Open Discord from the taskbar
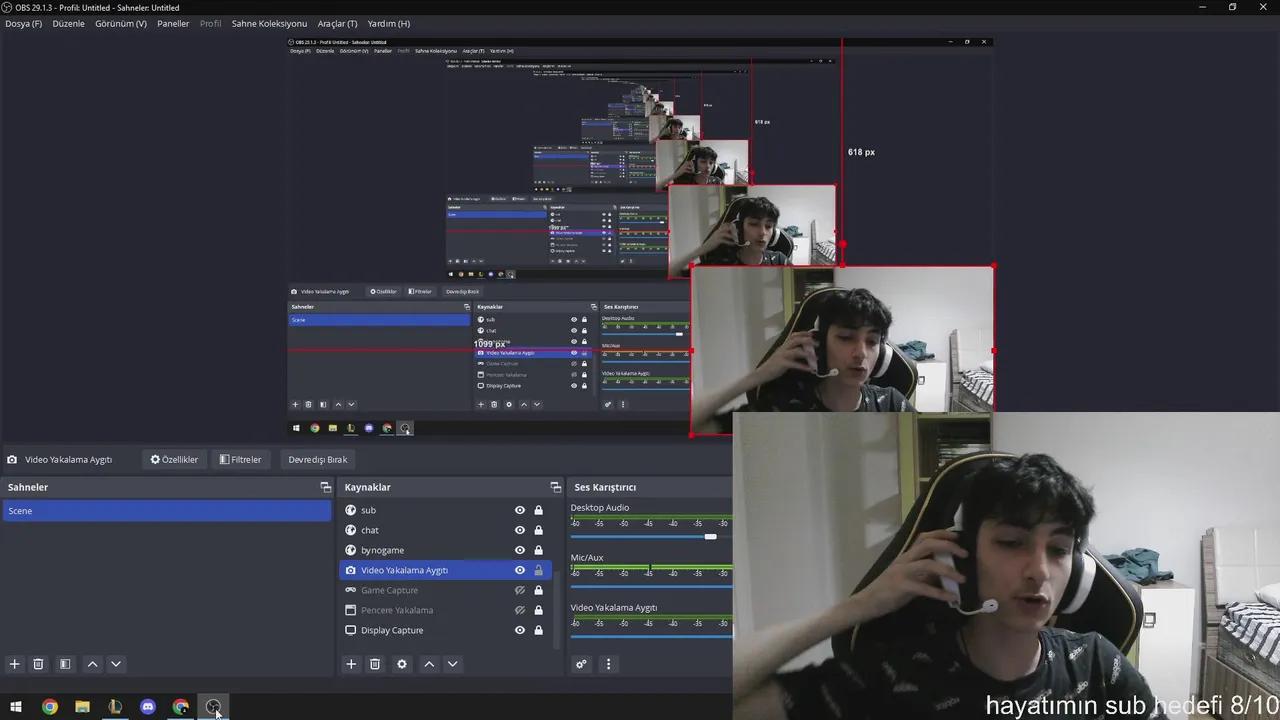The image size is (1280, 720). [148, 707]
